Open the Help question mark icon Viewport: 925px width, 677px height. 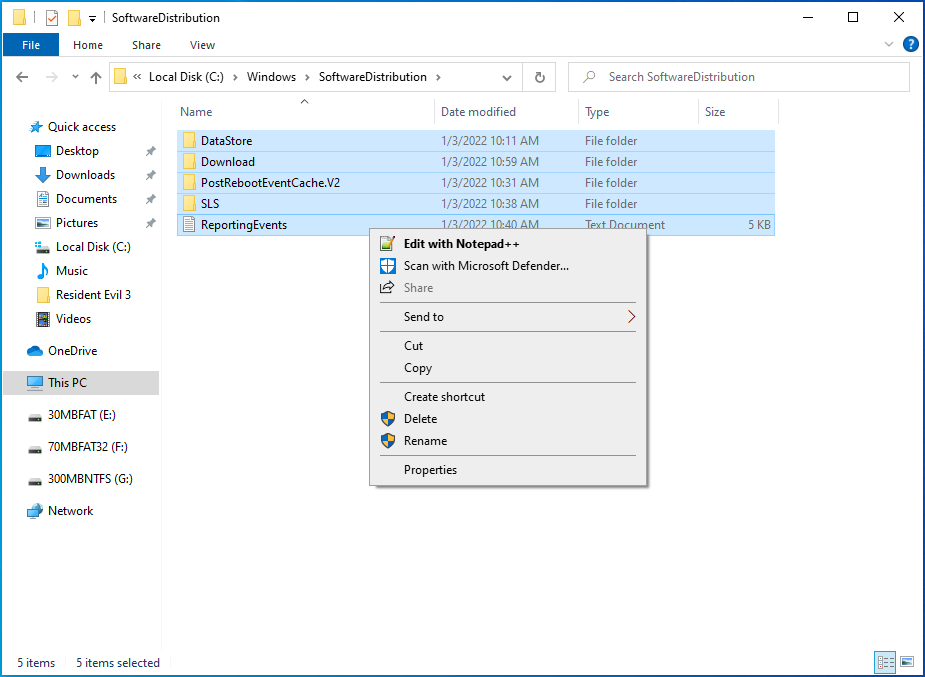(x=910, y=44)
